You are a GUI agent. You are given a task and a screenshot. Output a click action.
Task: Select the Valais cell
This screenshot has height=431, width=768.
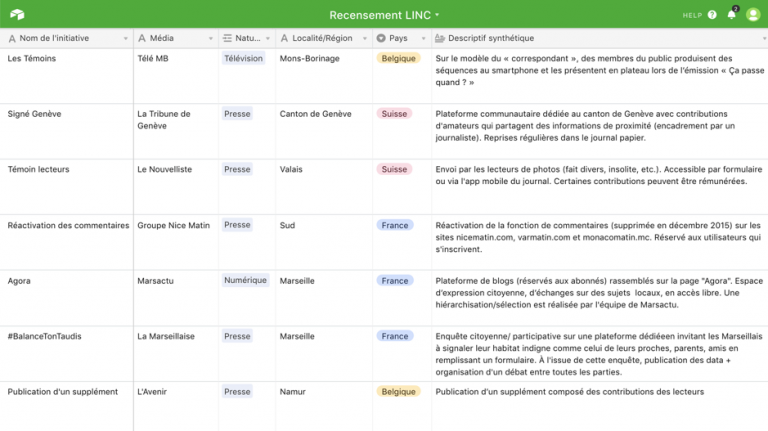[324, 187]
